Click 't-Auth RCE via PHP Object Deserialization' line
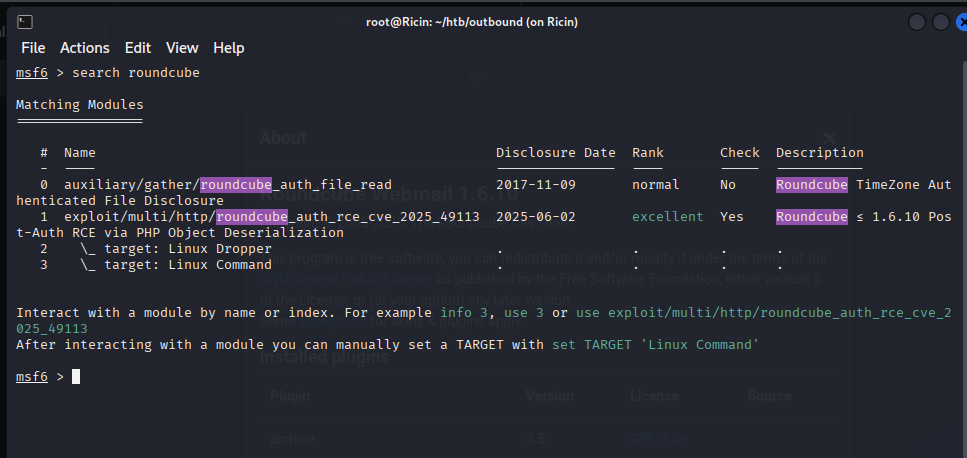The width and height of the screenshot is (967, 458). pyautogui.click(x=179, y=233)
